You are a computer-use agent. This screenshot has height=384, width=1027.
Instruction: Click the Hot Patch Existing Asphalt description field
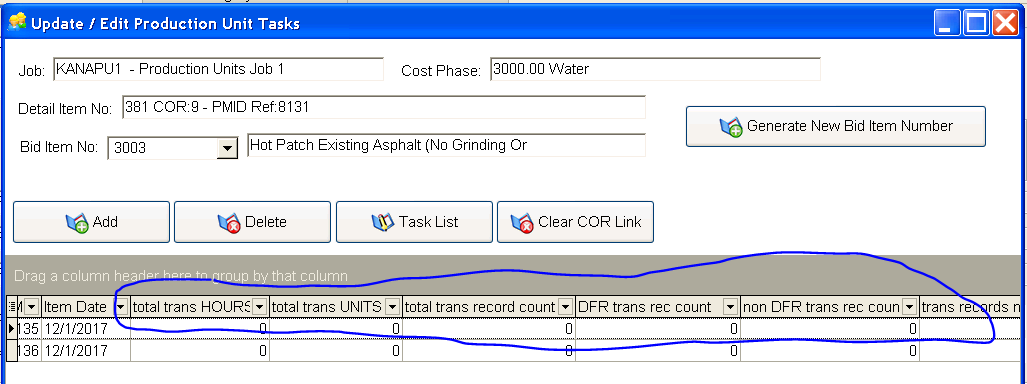446,145
